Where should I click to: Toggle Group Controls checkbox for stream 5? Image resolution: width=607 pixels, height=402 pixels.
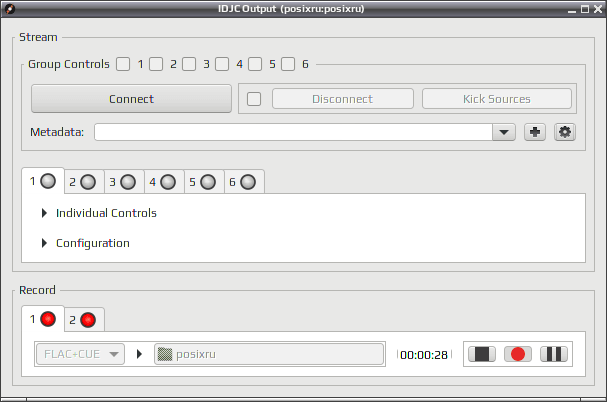[x=255, y=64]
